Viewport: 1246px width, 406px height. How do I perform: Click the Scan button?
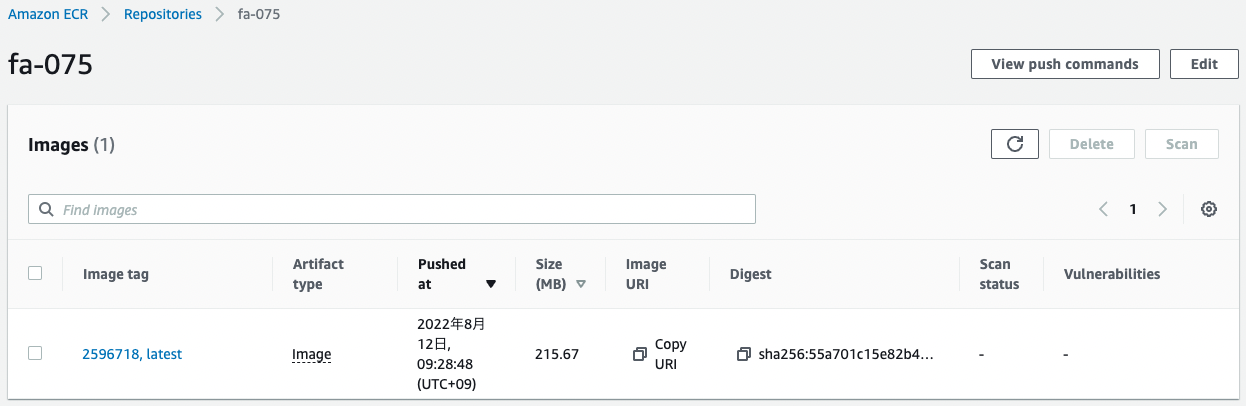1181,144
